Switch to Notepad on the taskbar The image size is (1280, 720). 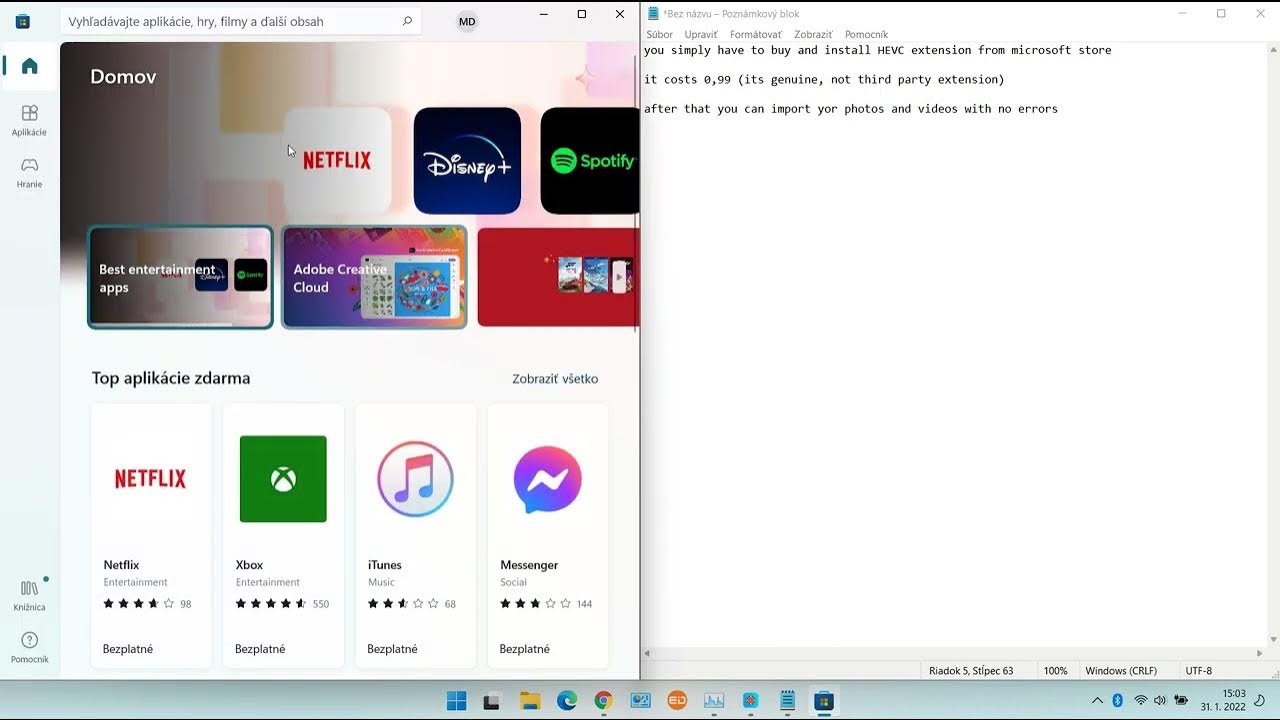[787, 701]
